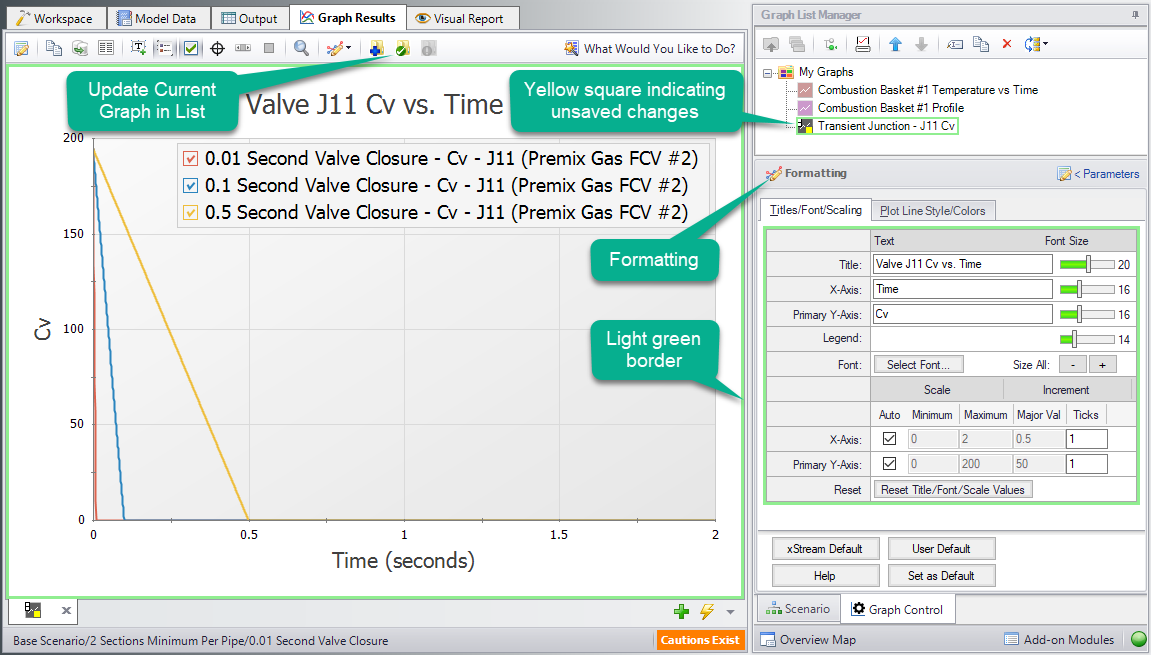The height and width of the screenshot is (655, 1151).
Task: Disable Auto scale checkbox for X-Axis
Action: tap(889, 439)
